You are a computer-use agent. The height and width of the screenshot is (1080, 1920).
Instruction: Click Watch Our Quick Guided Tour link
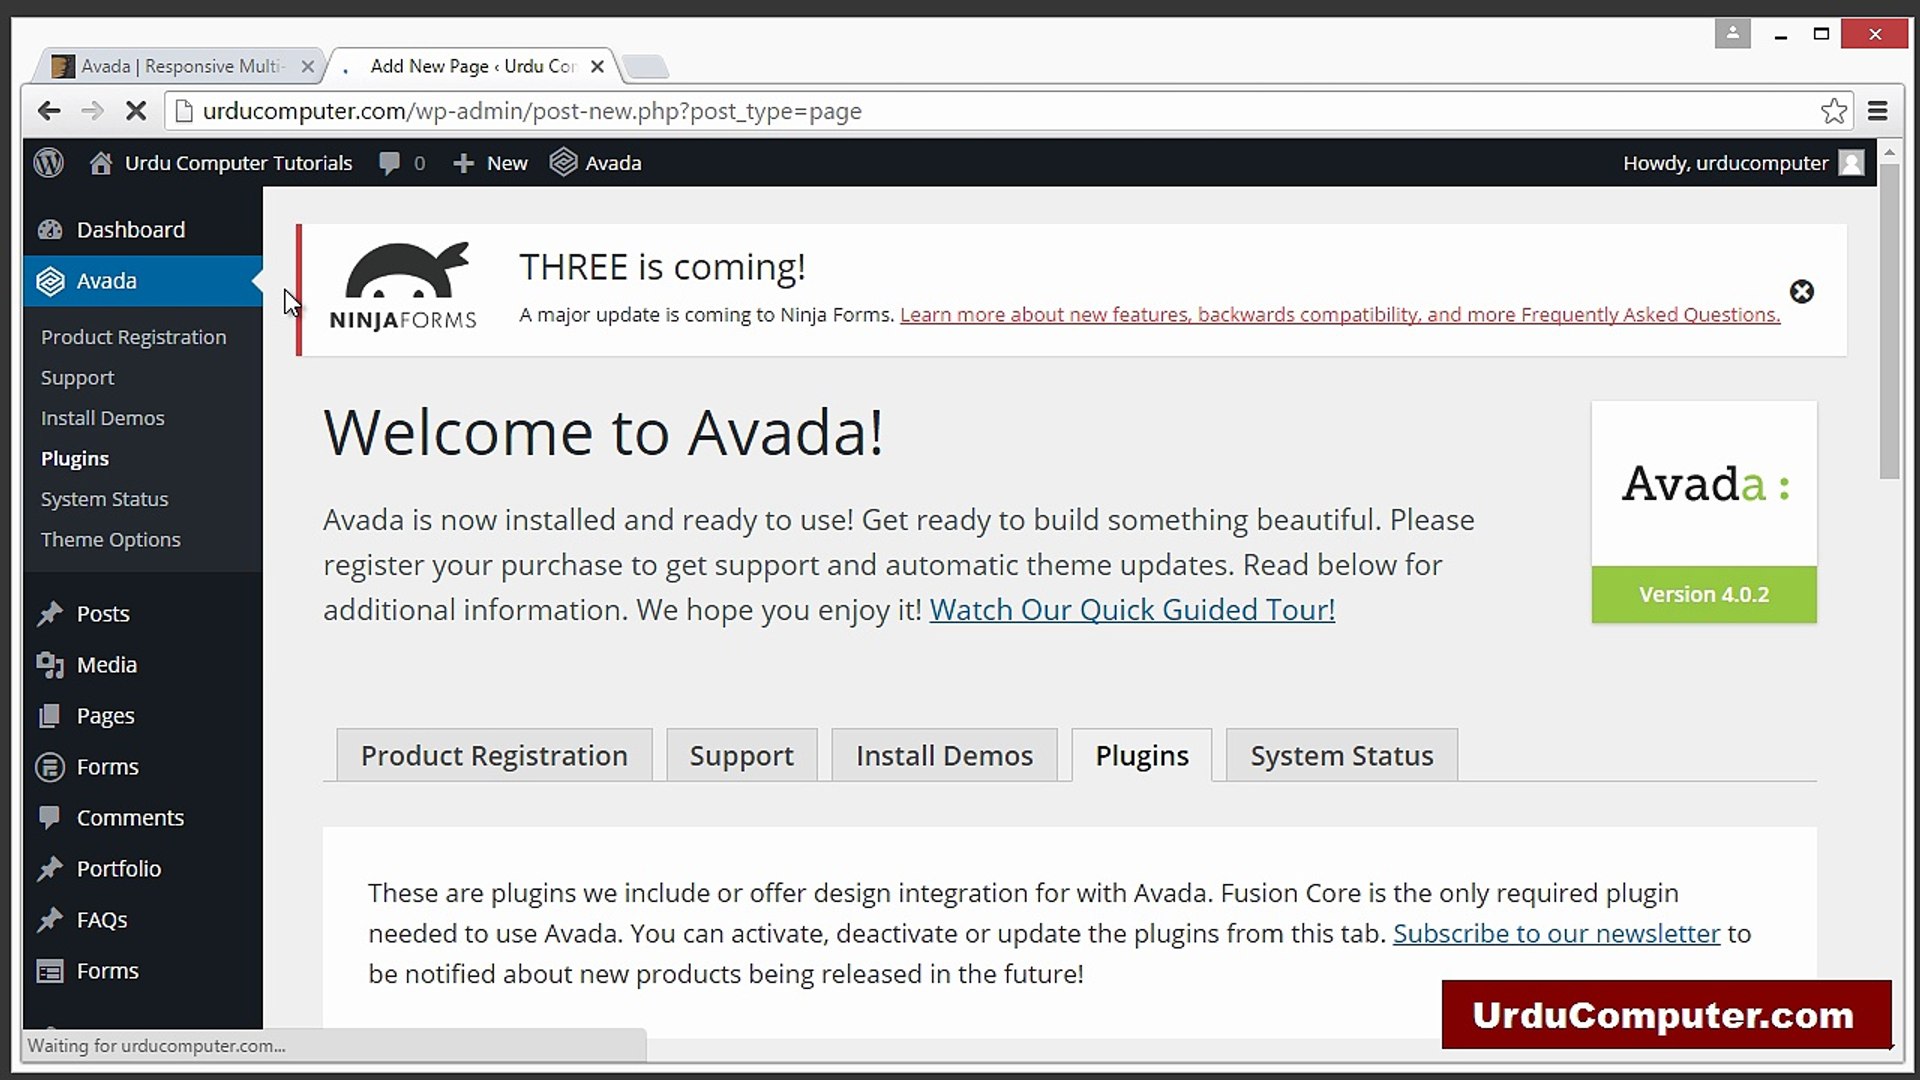[x=1132, y=609]
